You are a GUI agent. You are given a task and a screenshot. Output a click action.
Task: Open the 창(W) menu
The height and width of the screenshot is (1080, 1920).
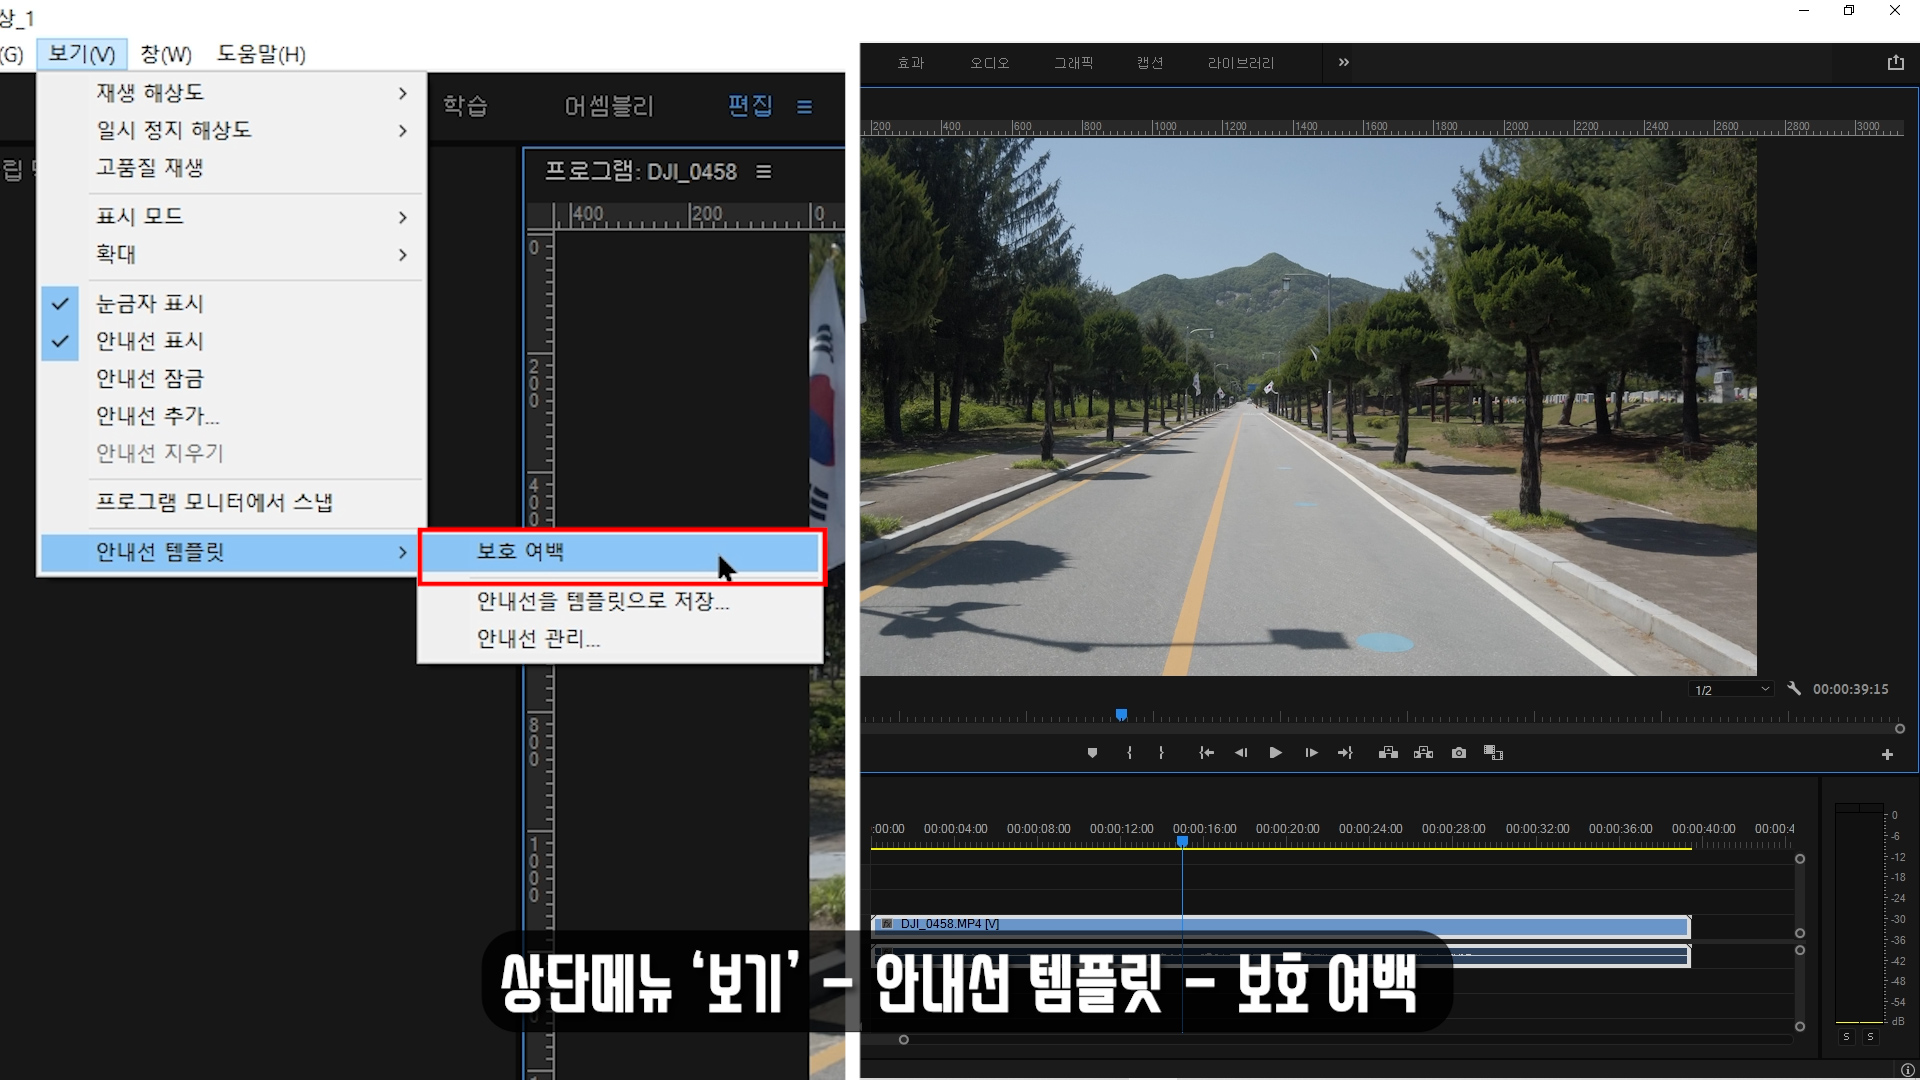tap(166, 54)
